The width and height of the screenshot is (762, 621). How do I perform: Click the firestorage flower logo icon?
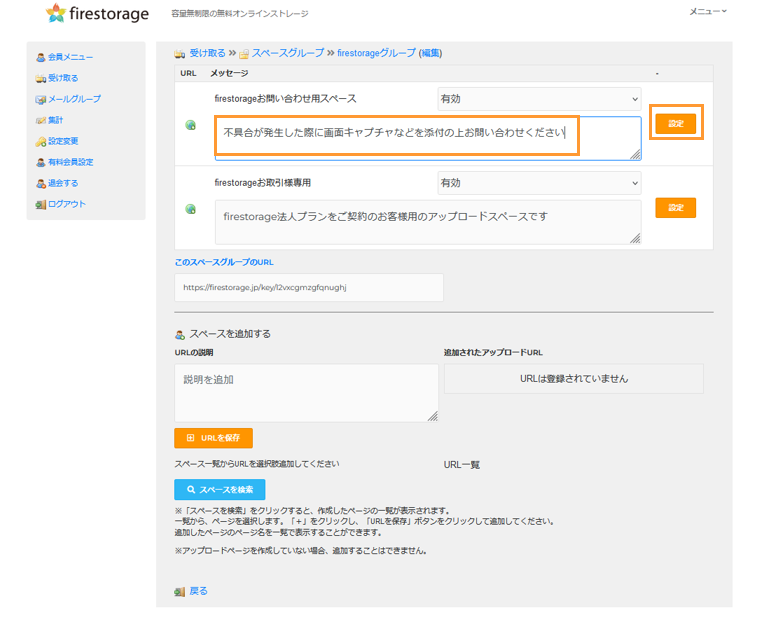click(x=56, y=13)
